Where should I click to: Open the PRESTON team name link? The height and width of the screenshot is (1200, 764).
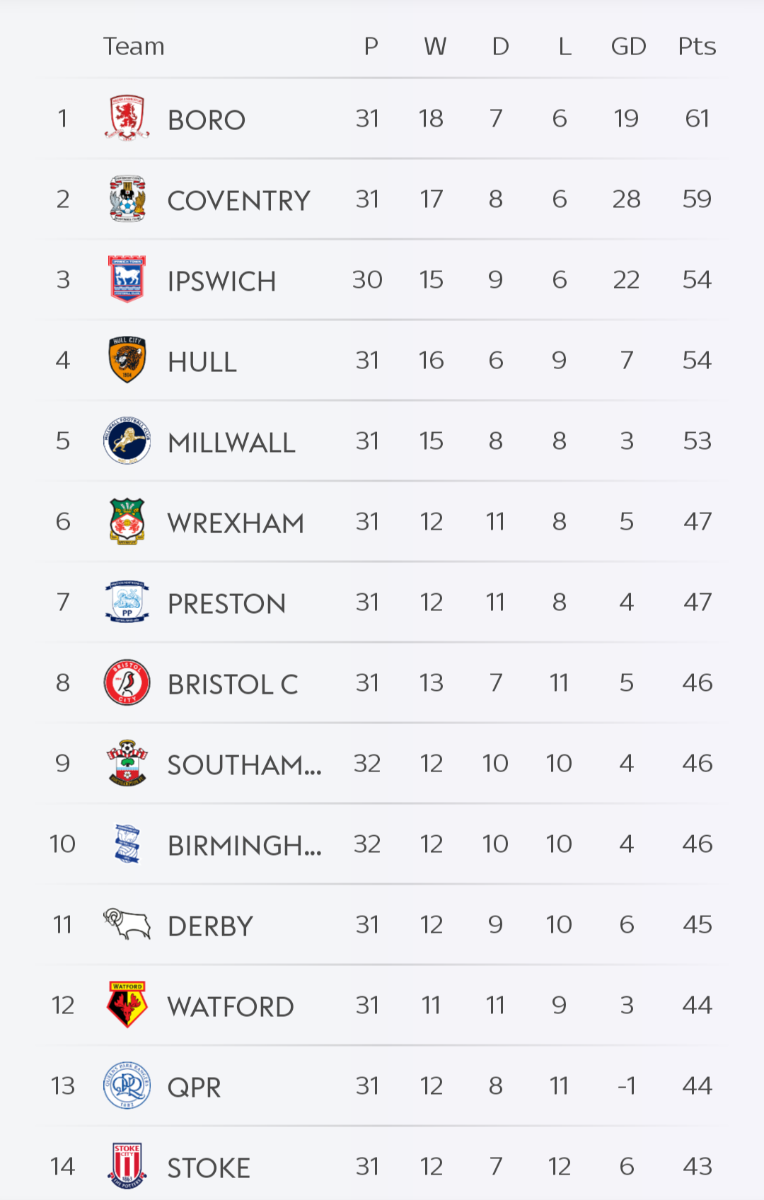pos(227,604)
